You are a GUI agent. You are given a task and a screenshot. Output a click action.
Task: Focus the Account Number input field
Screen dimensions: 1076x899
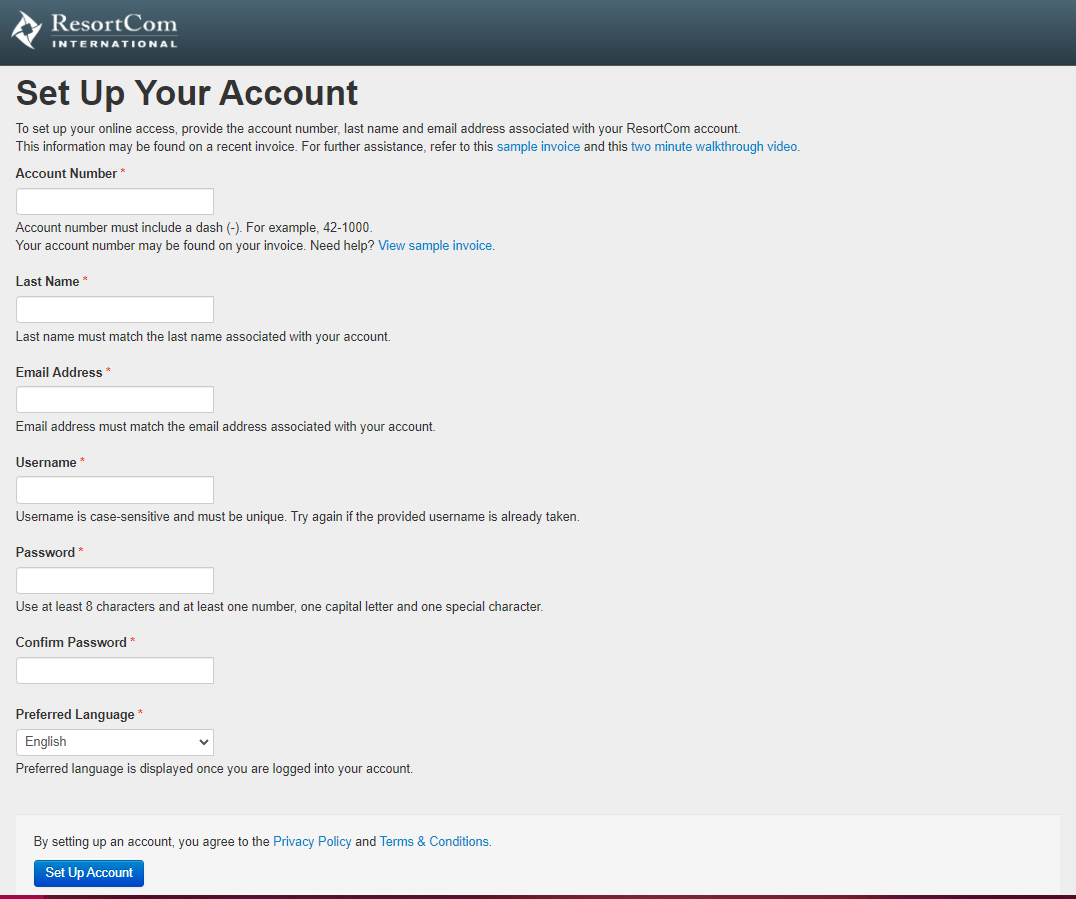[x=115, y=202]
